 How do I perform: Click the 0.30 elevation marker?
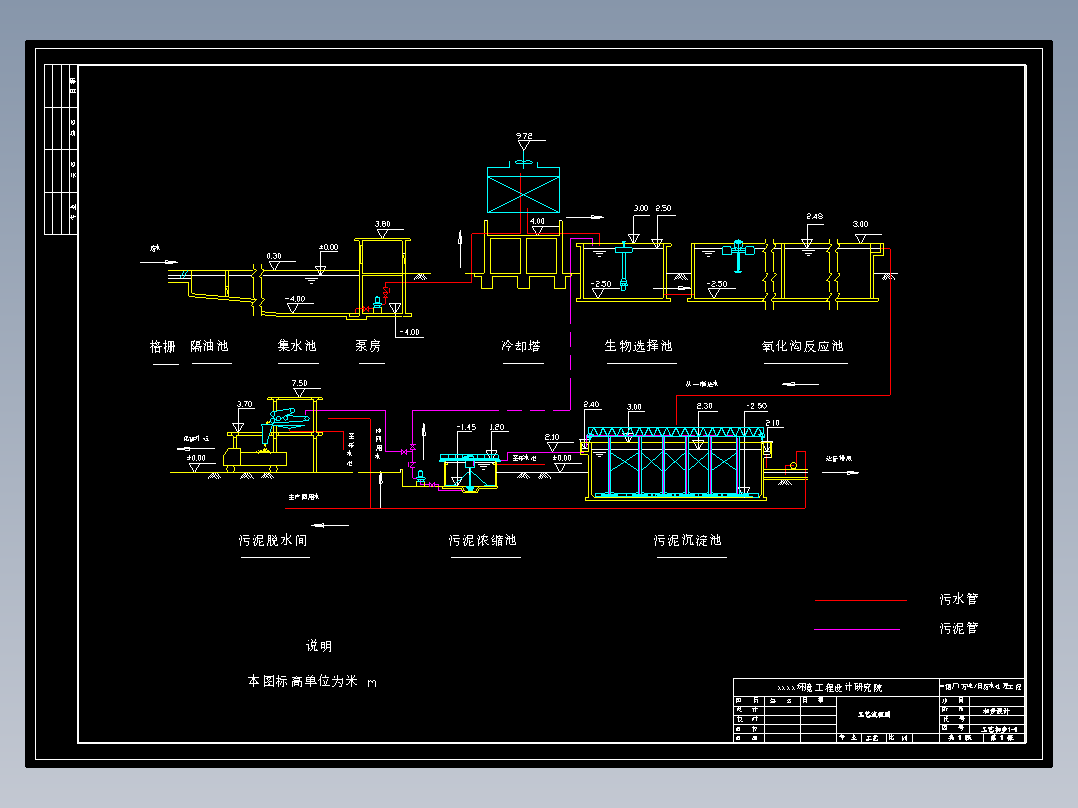(x=274, y=256)
